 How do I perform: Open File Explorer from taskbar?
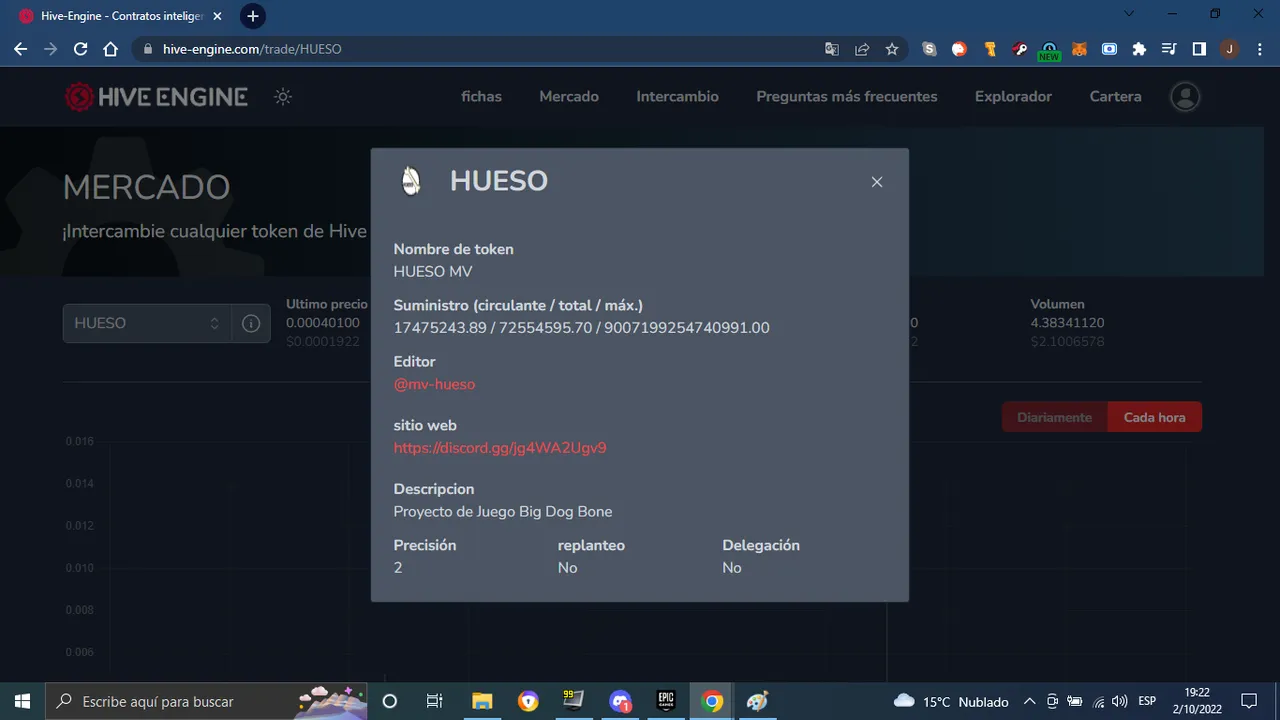[x=482, y=701]
